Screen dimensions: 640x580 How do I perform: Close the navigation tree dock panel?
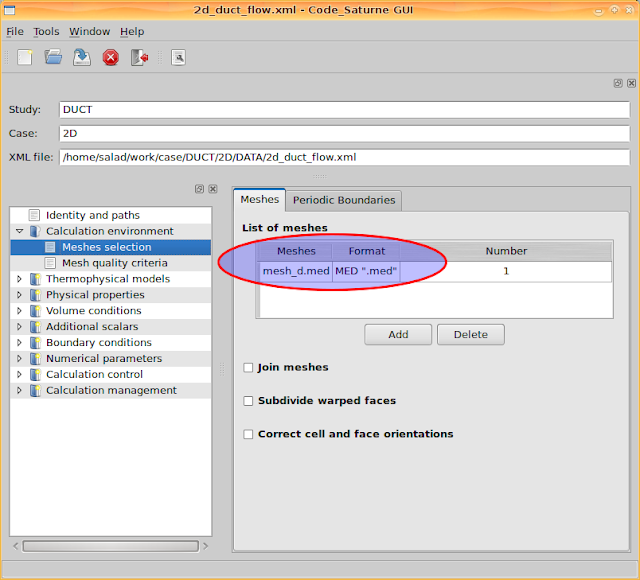(213, 189)
